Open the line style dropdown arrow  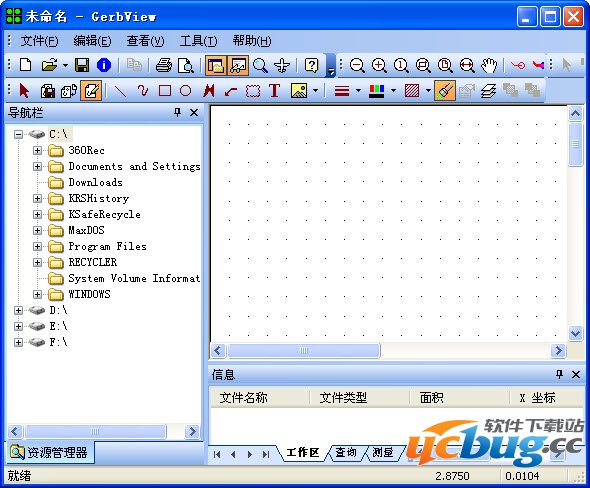[x=358, y=91]
